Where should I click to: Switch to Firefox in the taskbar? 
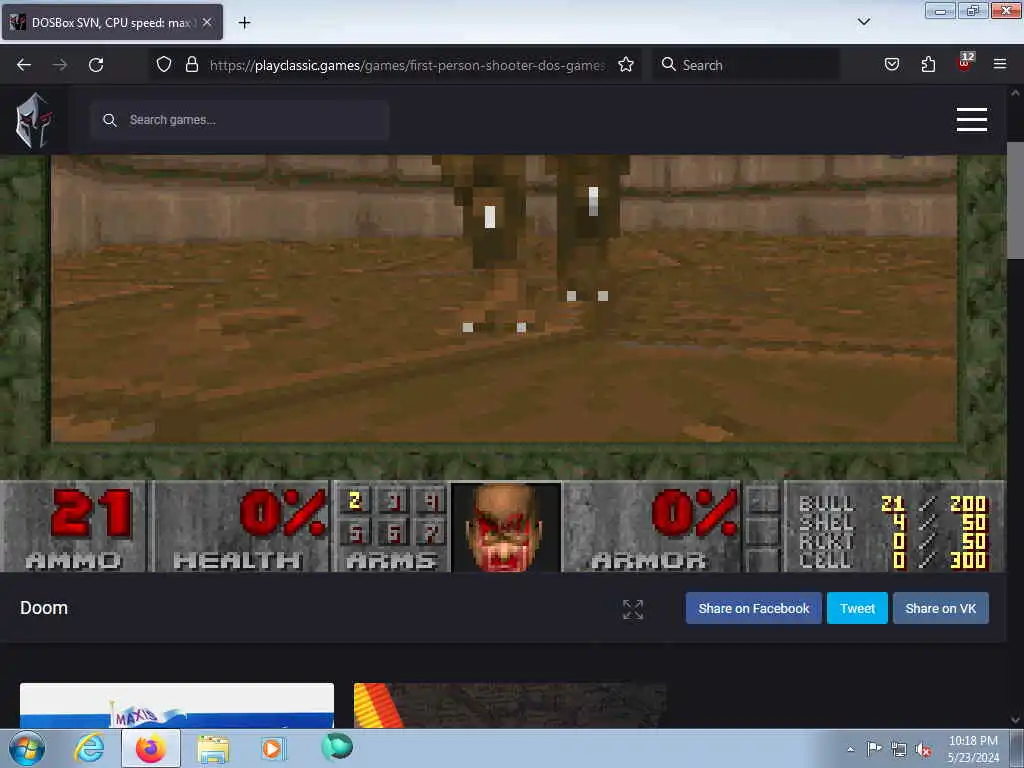[151, 748]
